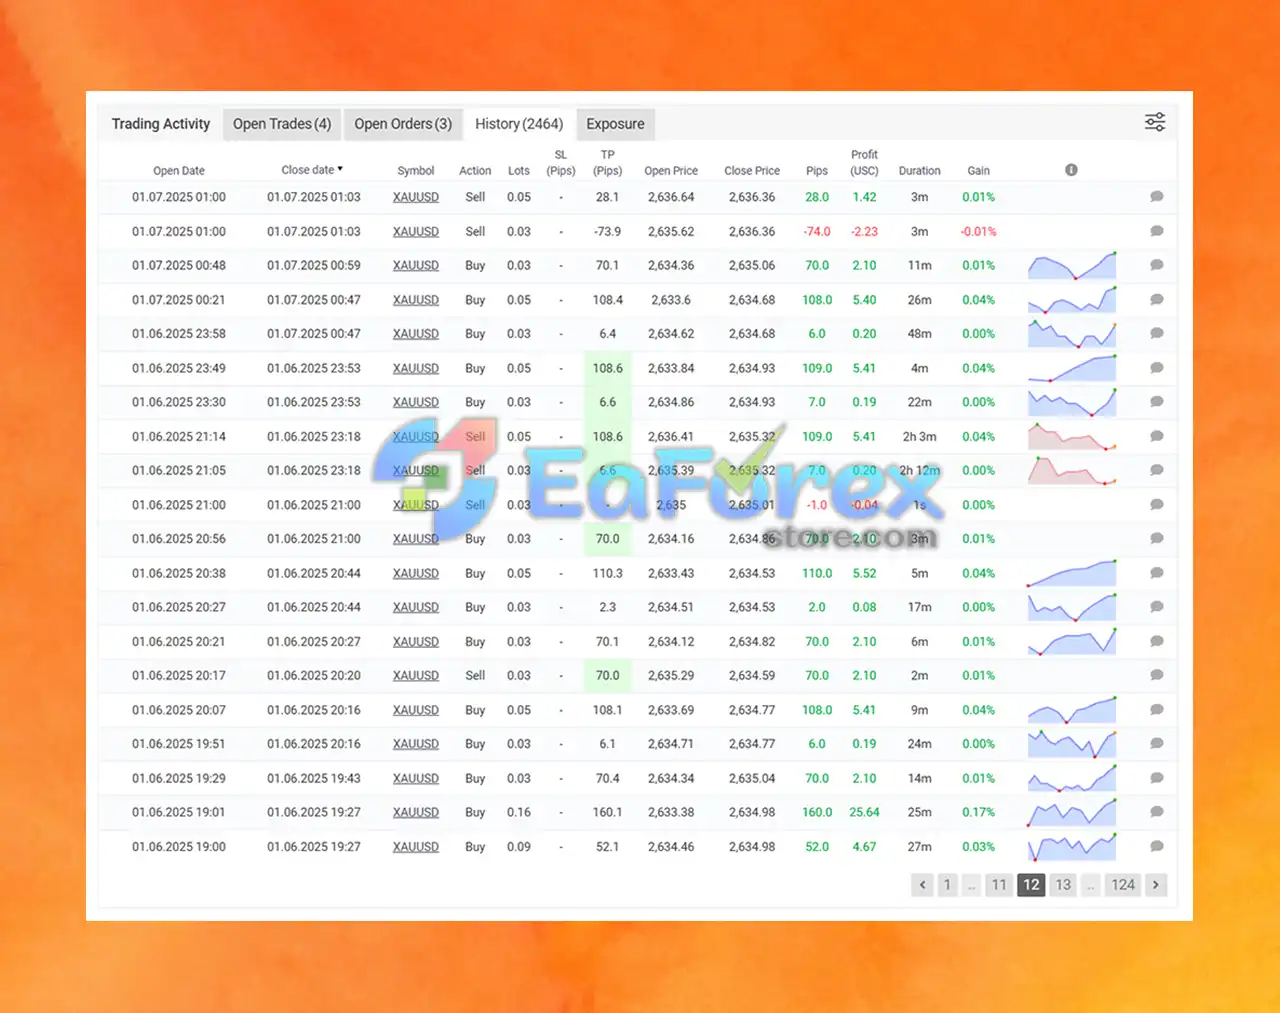The width and height of the screenshot is (1280, 1013).
Task: Open comment icon for trade opened 01.06.2025 19:51
Action: pyautogui.click(x=1156, y=744)
